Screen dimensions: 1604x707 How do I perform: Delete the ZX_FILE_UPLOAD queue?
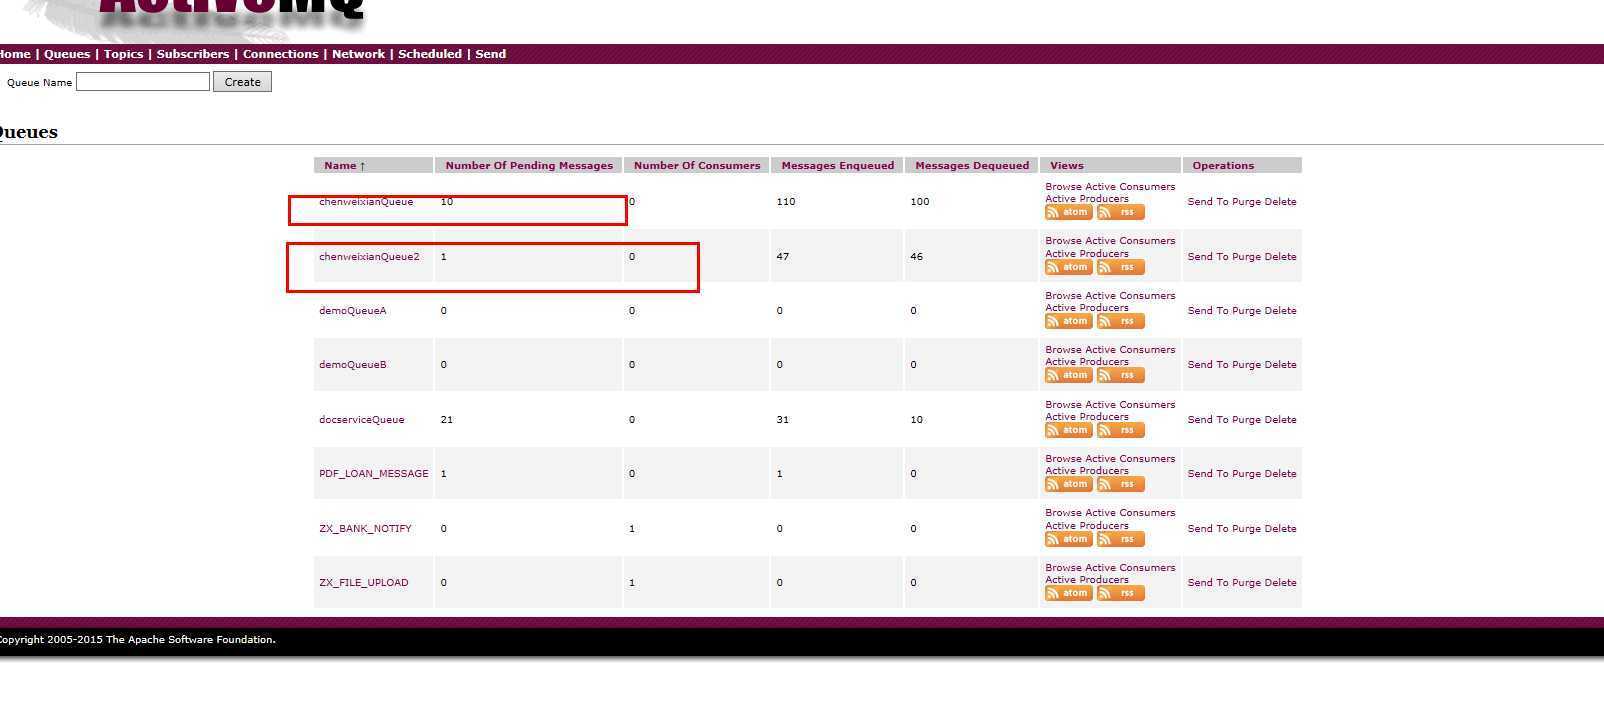coord(1280,583)
